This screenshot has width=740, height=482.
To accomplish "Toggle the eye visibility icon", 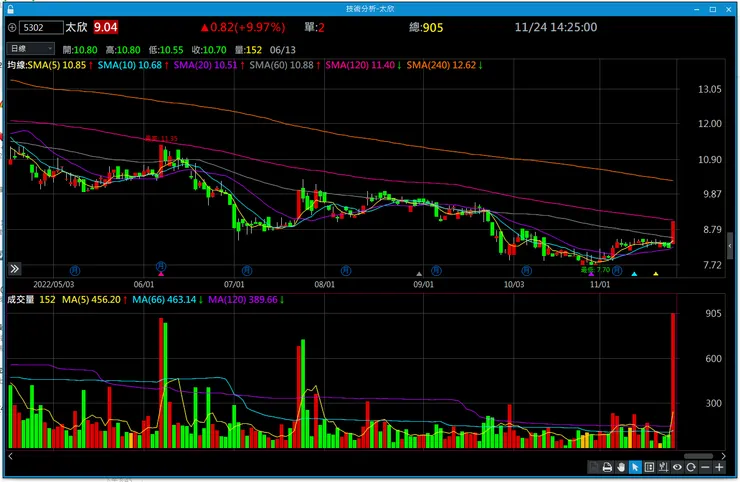I will (x=677, y=467).
